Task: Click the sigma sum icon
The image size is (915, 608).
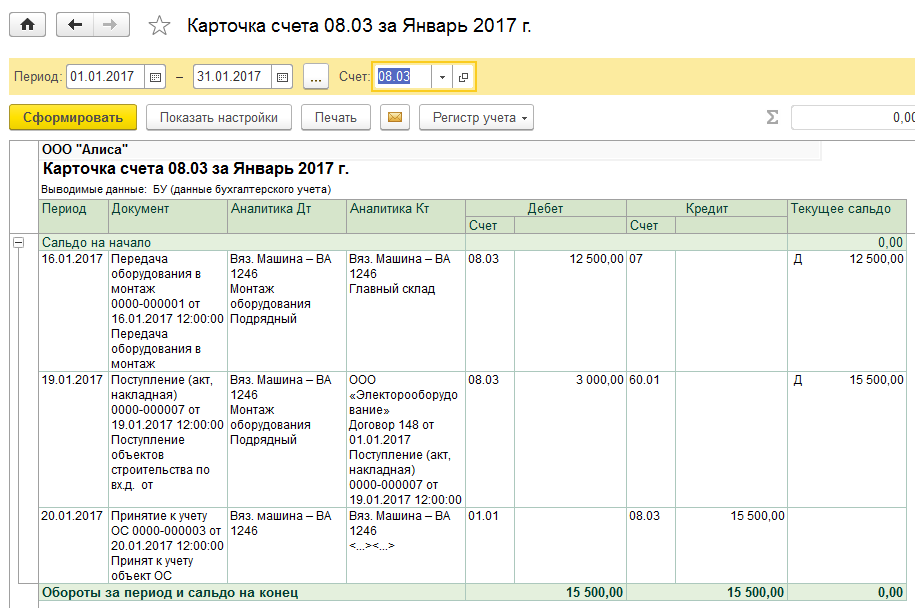Action: pyautogui.click(x=772, y=118)
